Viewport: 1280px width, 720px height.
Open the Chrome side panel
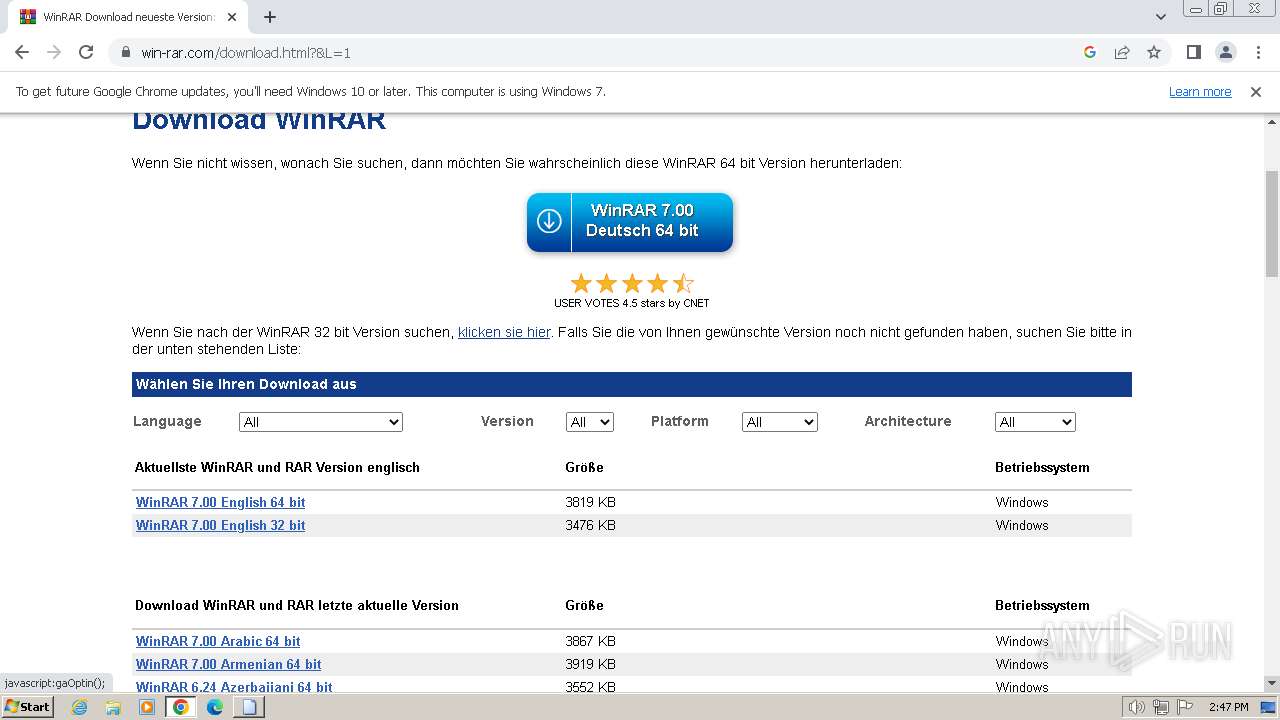click(1194, 52)
